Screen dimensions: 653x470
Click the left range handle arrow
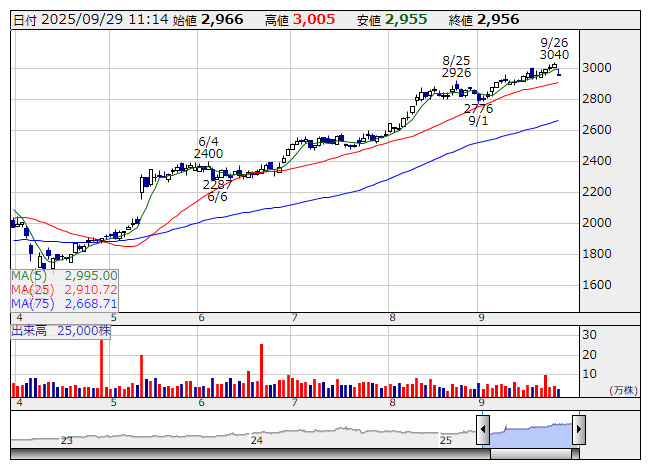(483, 429)
